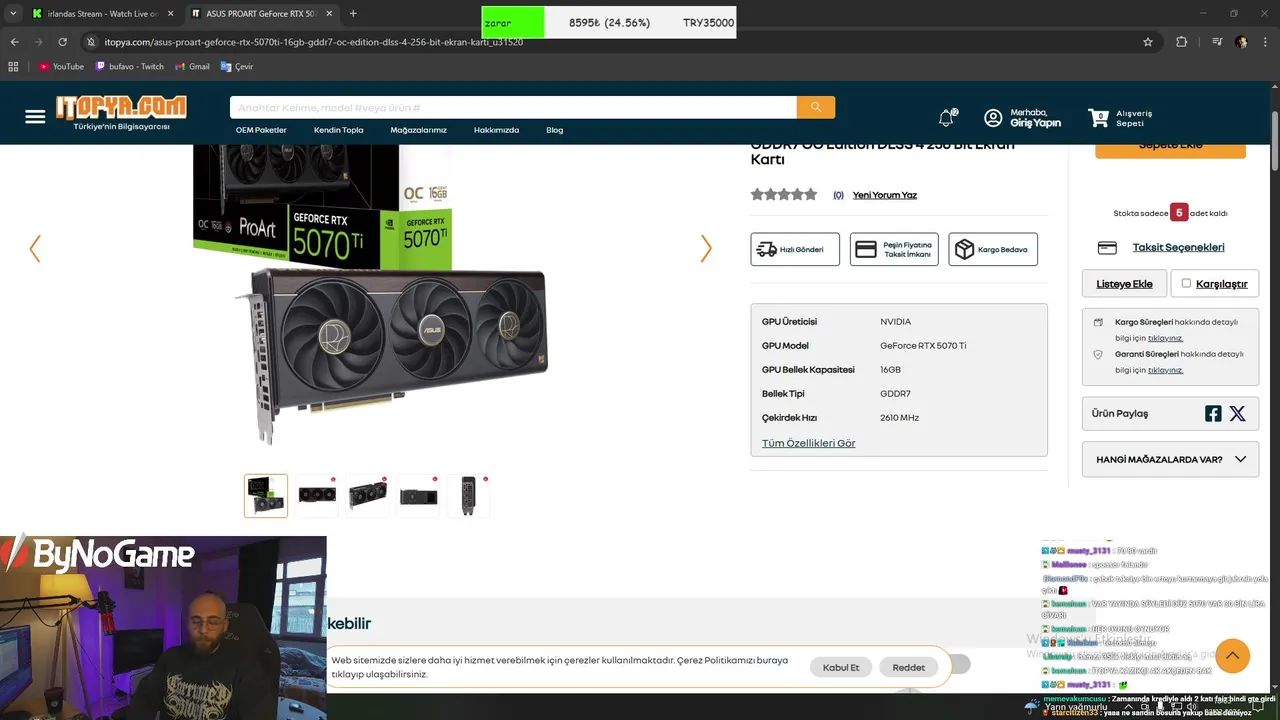The height and width of the screenshot is (720, 1280).
Task: Accept cookies with Kabul Et
Action: [841, 667]
